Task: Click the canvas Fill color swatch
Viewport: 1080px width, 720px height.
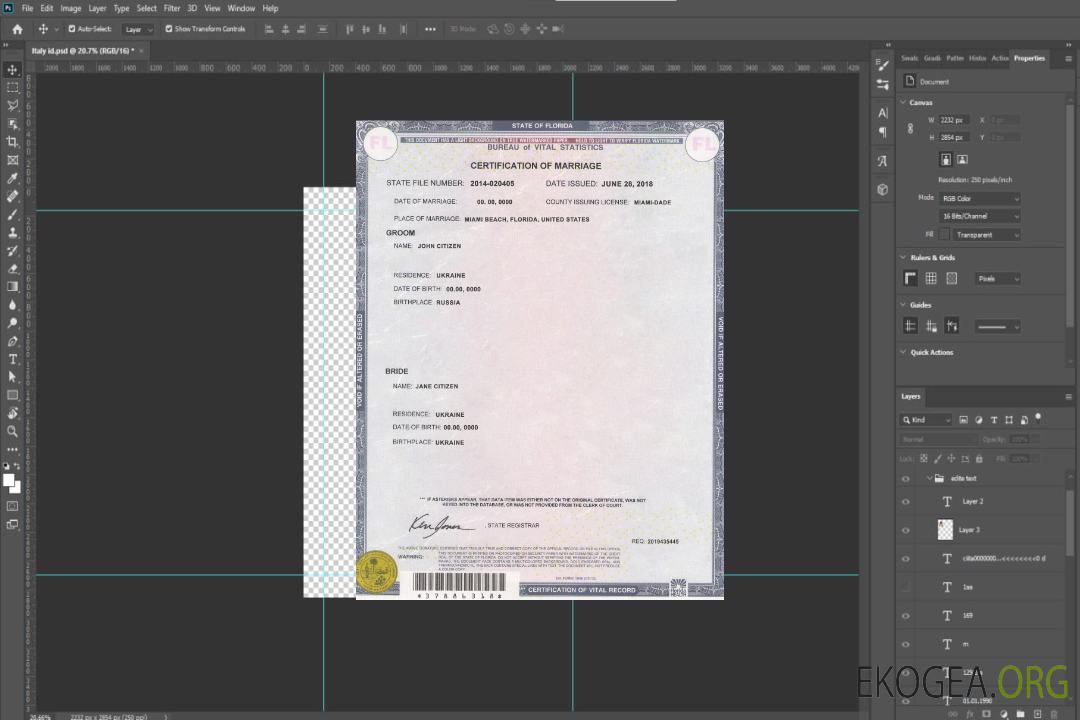Action: [x=944, y=235]
